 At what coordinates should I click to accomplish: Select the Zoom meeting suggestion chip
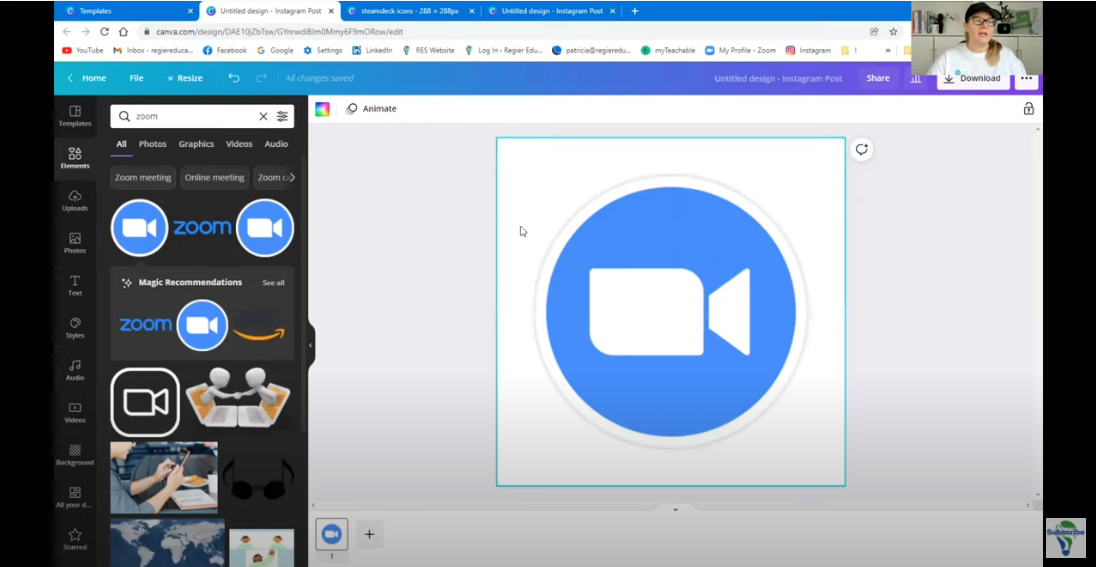pyautogui.click(x=143, y=178)
